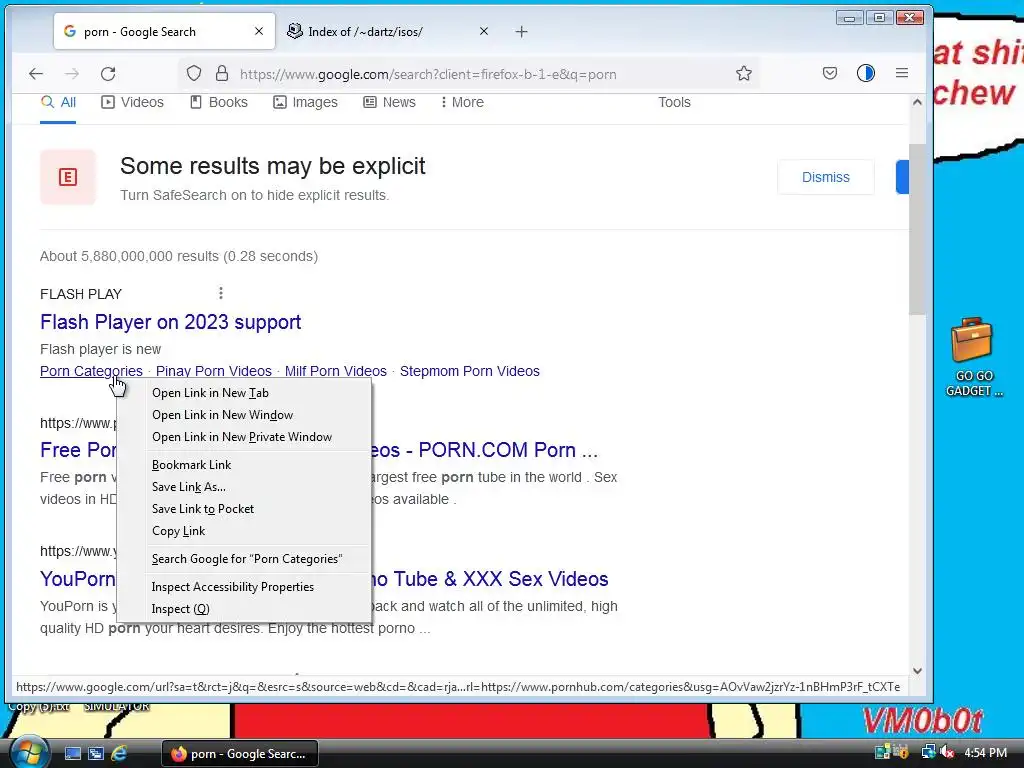Click the page scrollbar down arrow
1024x768 pixels.
[x=918, y=671]
